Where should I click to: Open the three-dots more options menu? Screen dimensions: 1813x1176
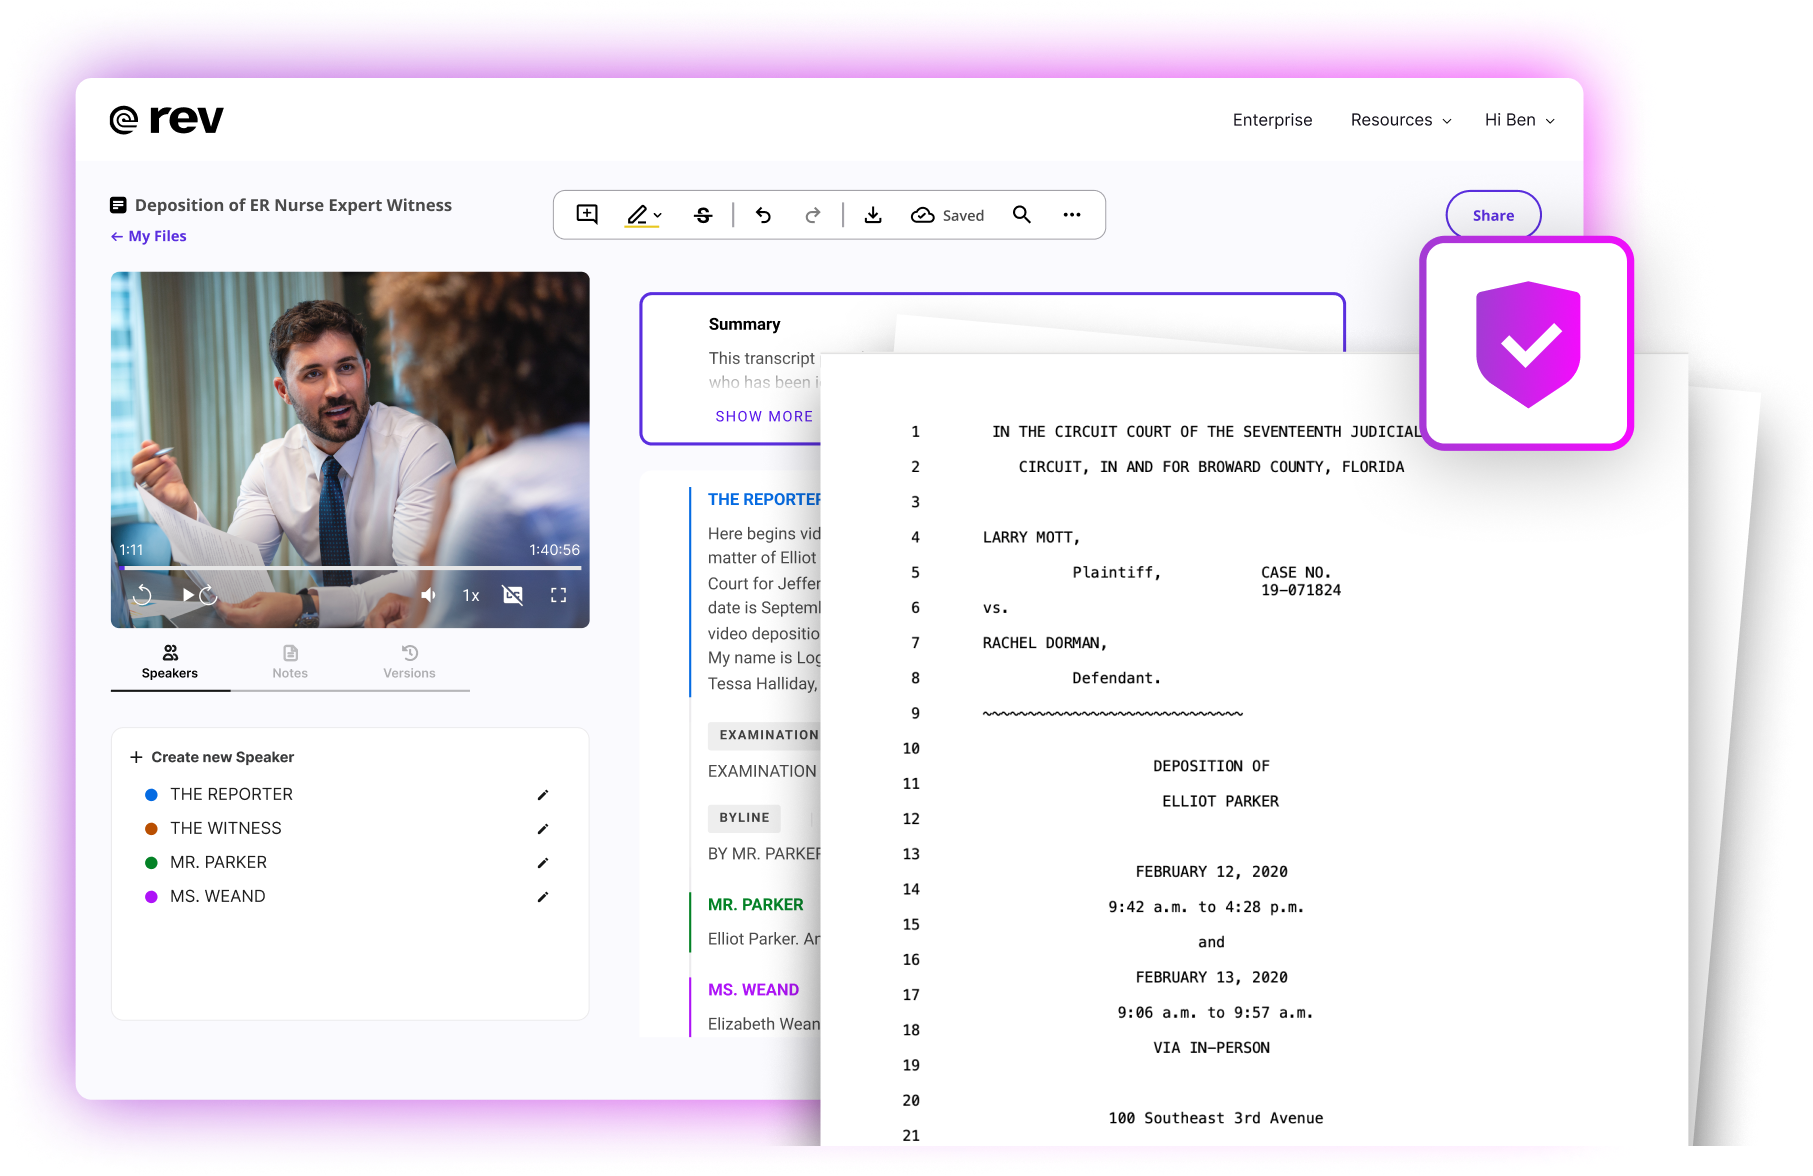[x=1072, y=215]
